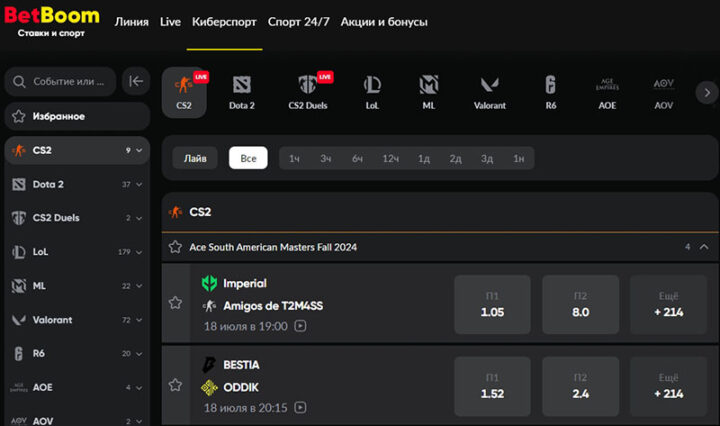Click the event search input field
Screen dimensions: 720x426
click(x=66, y=82)
